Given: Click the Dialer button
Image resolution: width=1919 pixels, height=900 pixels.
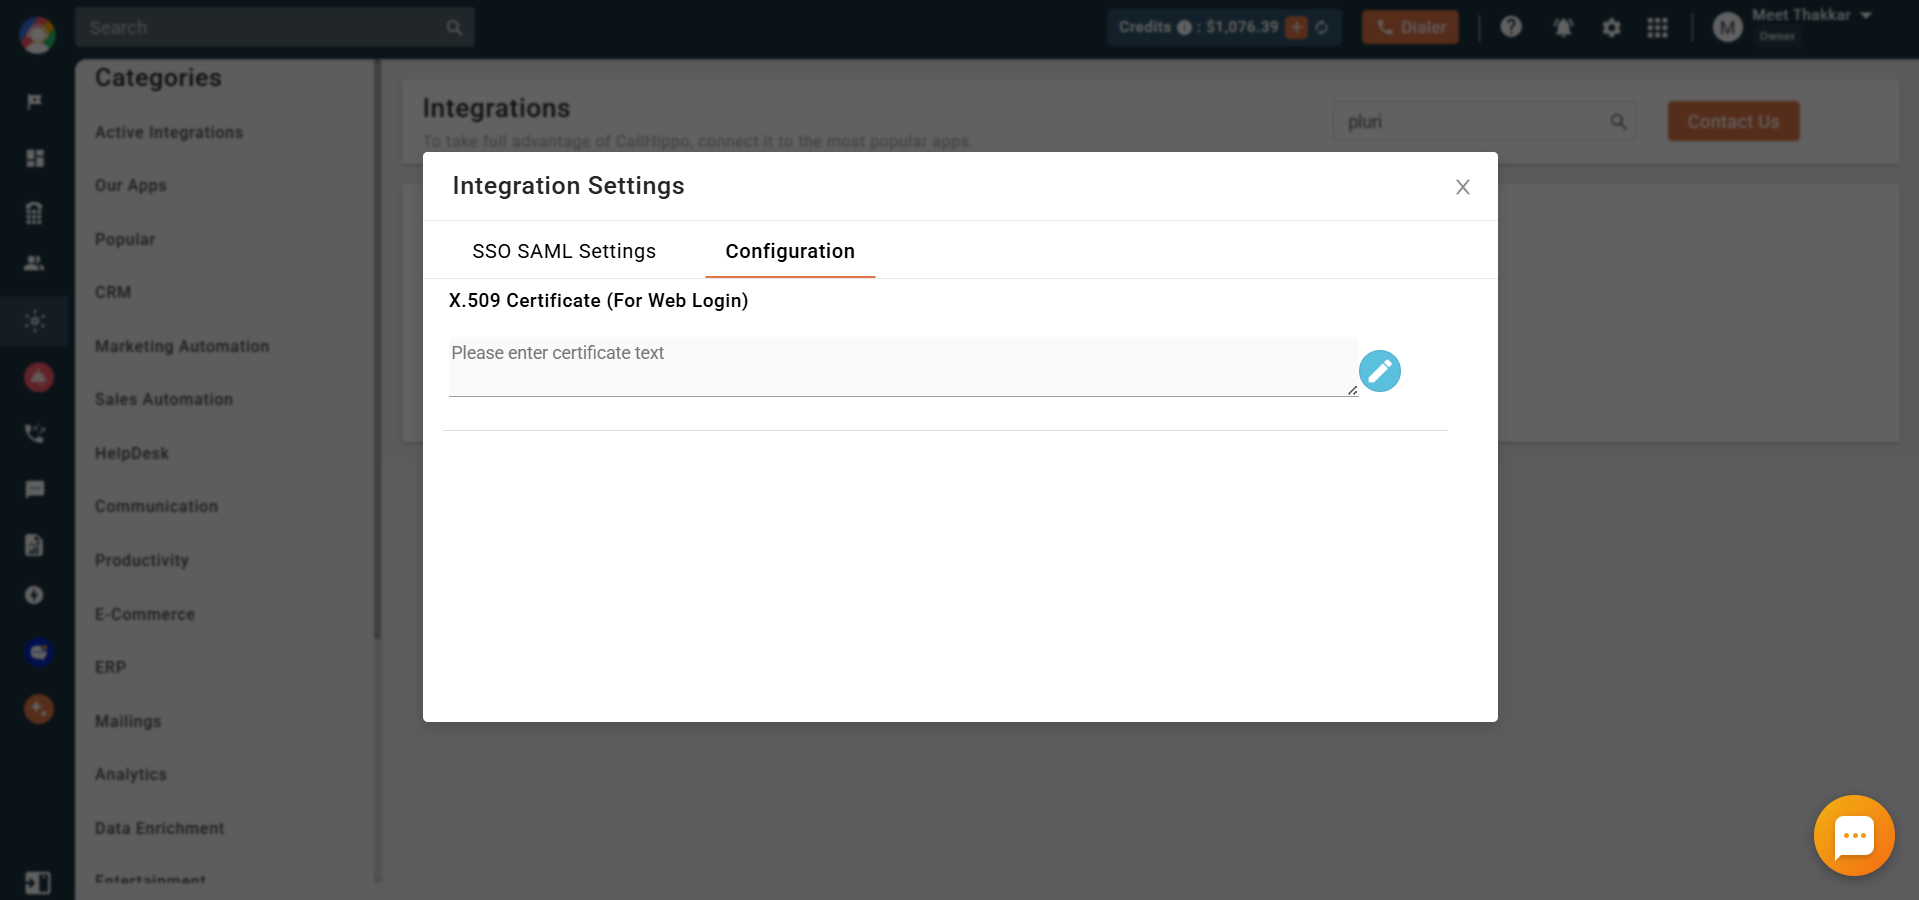Looking at the screenshot, I should (x=1410, y=27).
